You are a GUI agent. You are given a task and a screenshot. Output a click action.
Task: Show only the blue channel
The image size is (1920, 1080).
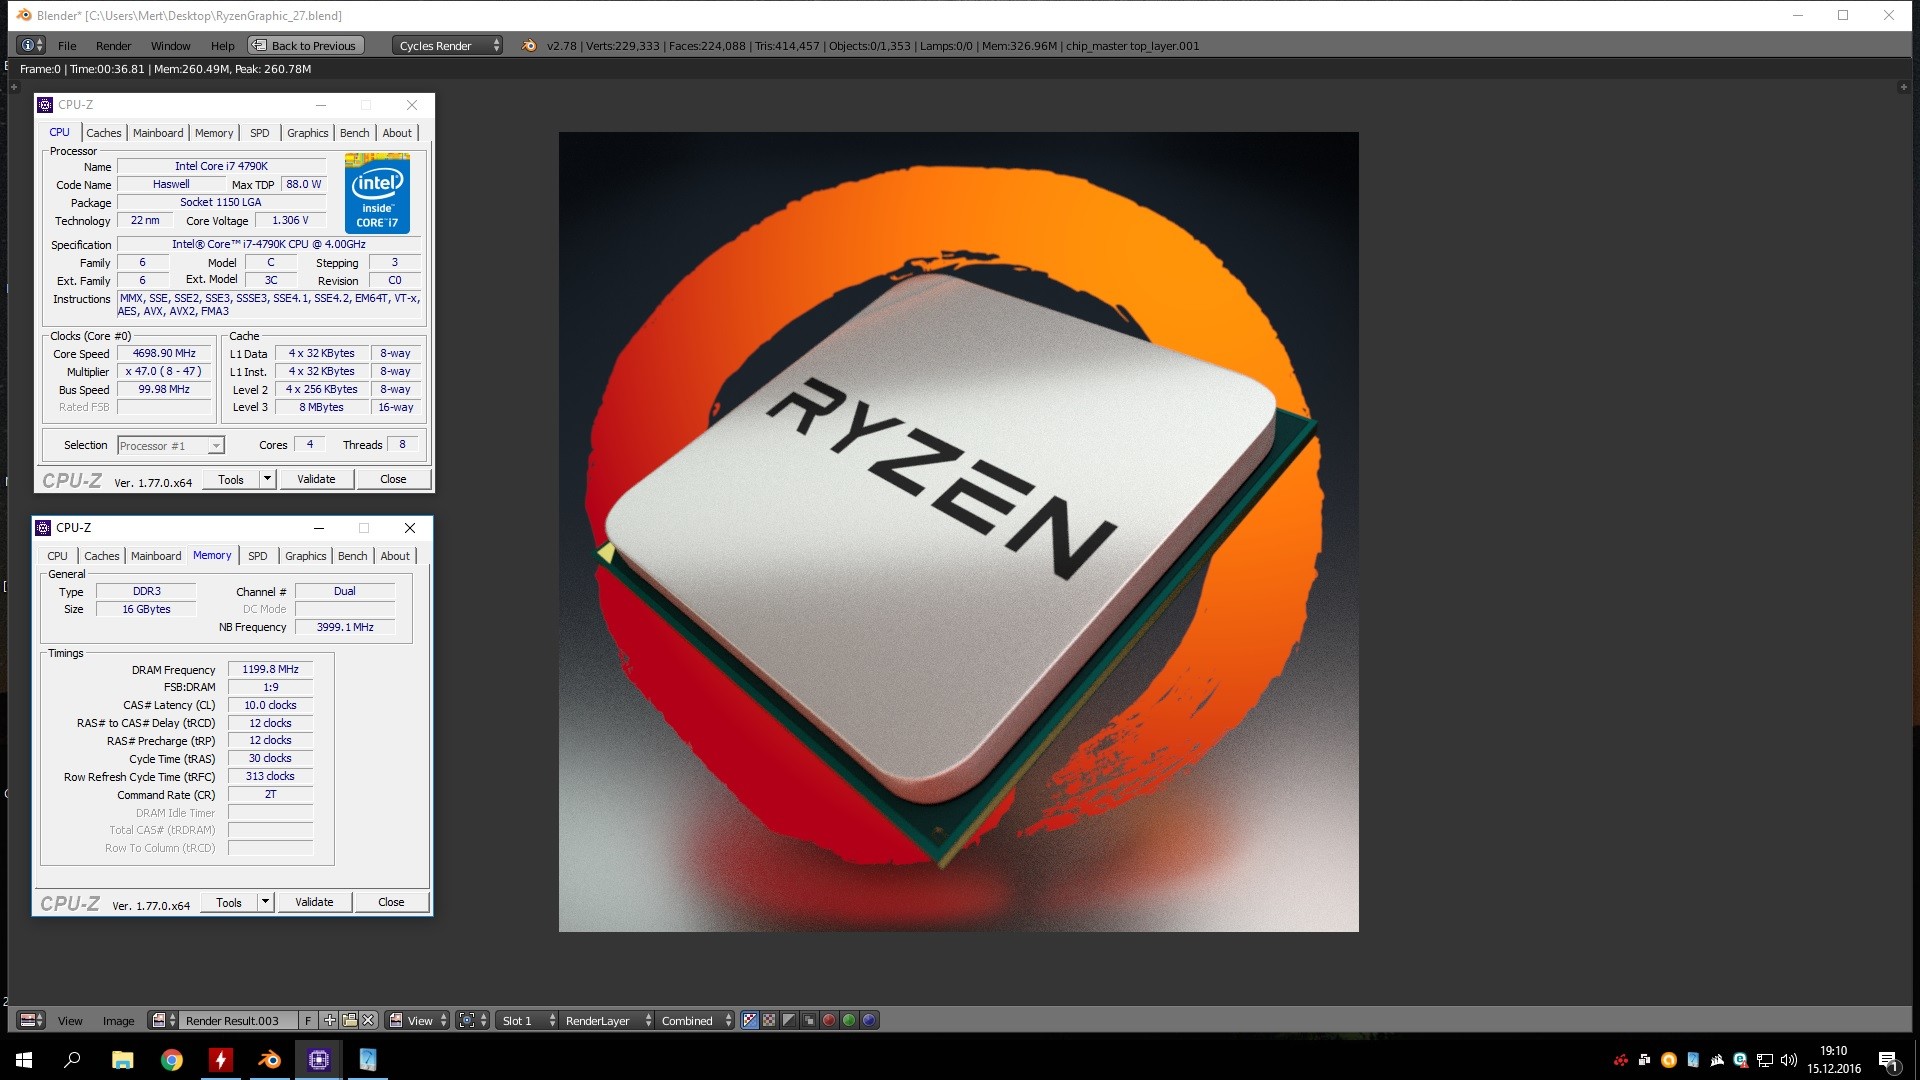click(x=869, y=1020)
